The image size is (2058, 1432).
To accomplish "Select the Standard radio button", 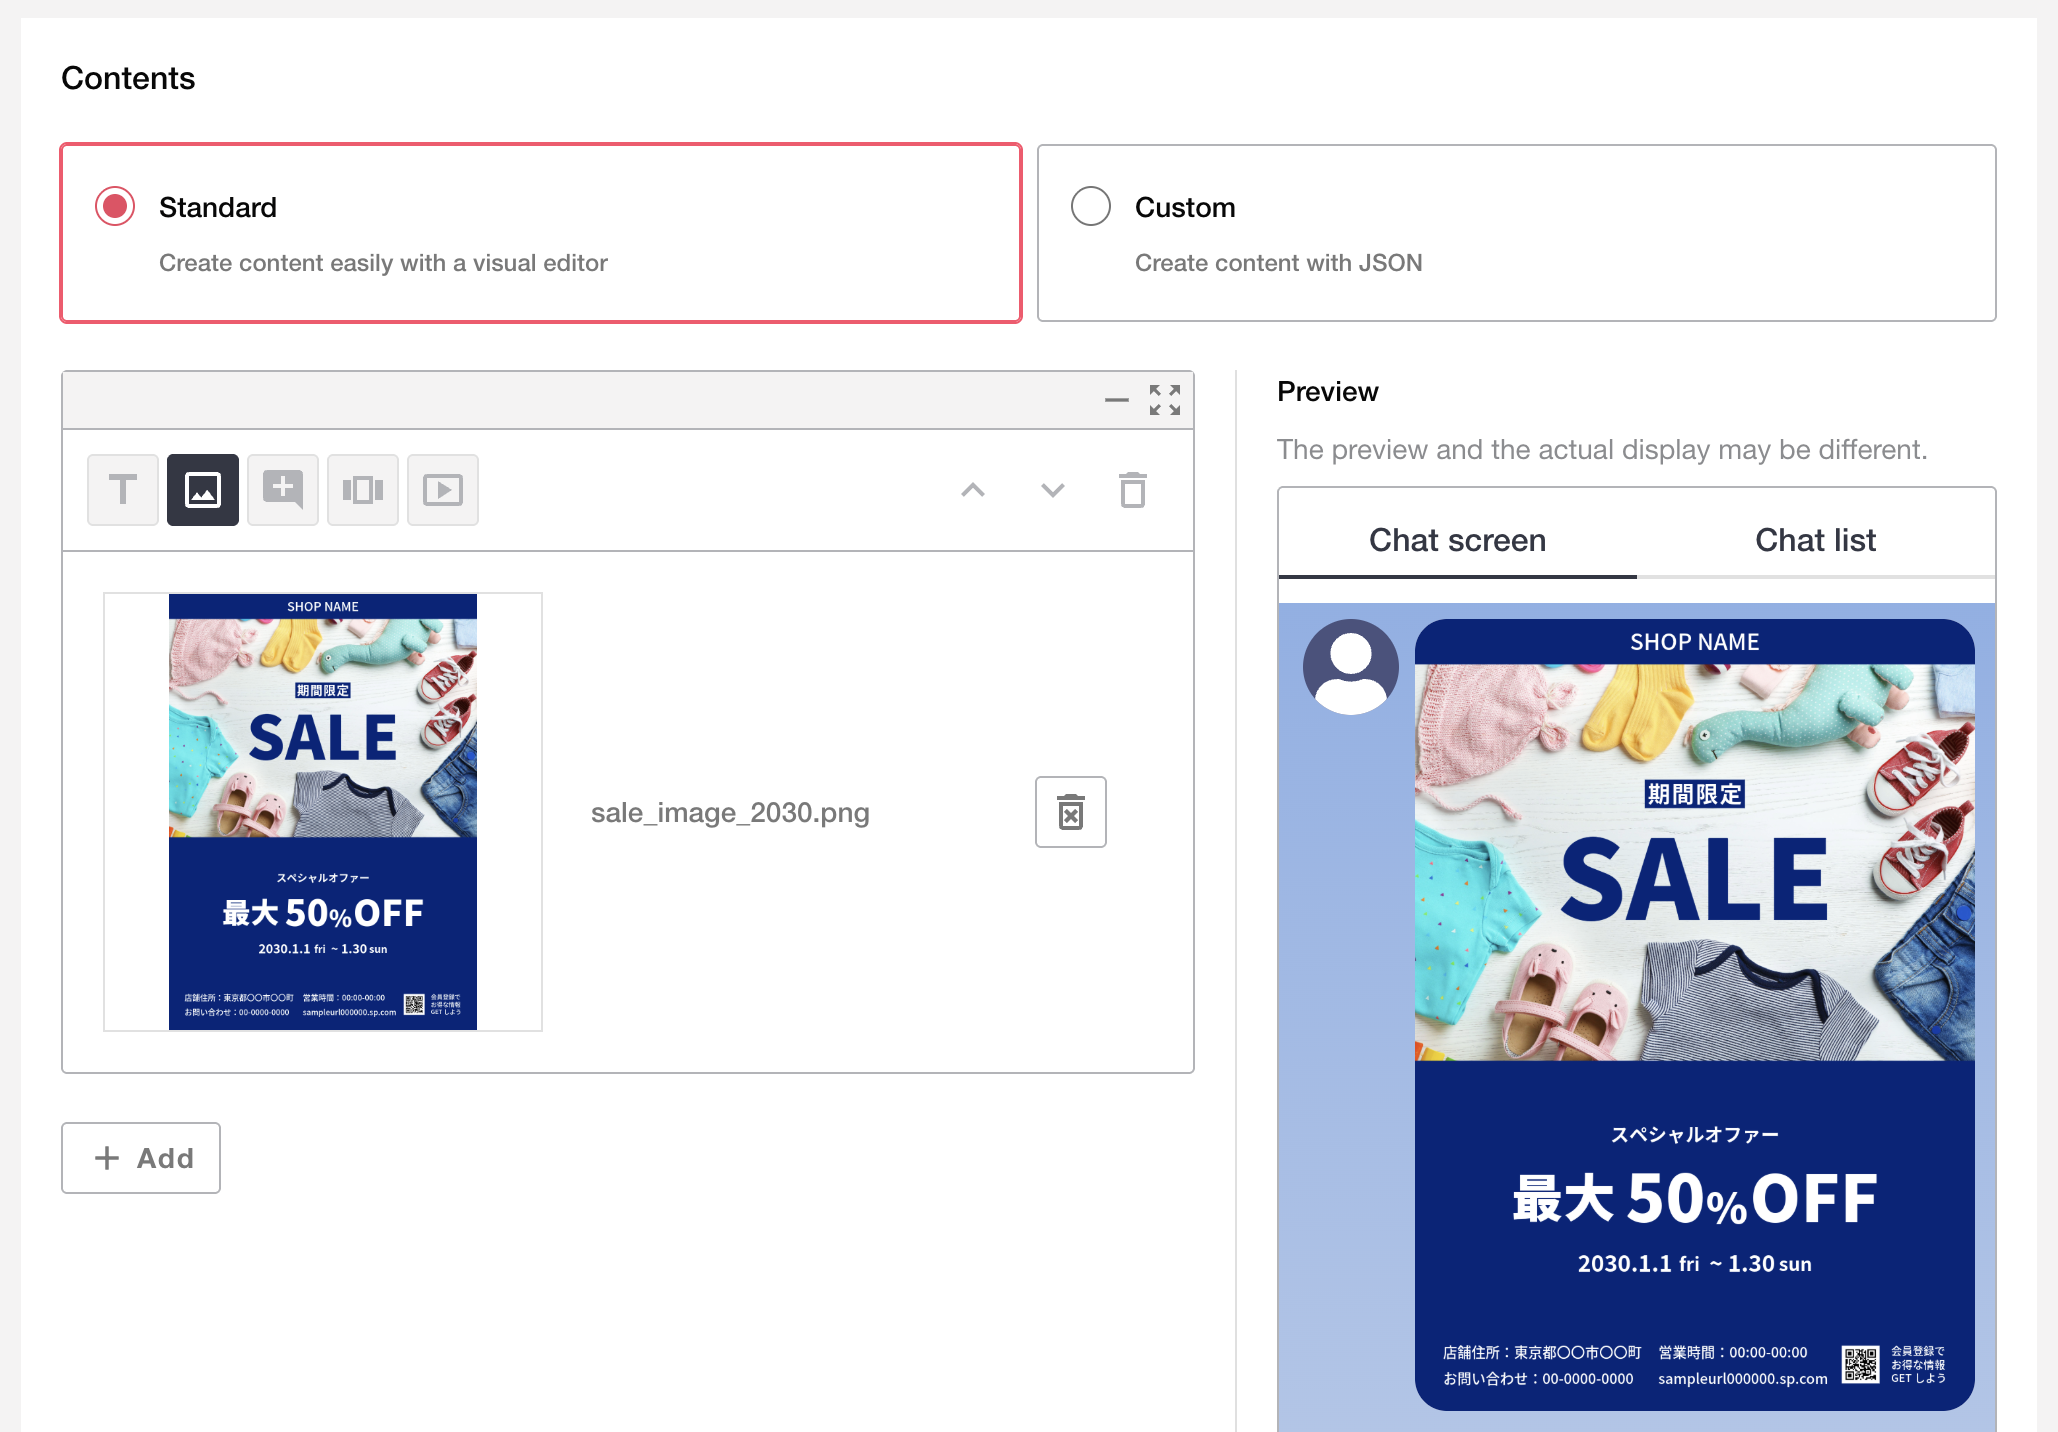I will pyautogui.click(x=115, y=207).
